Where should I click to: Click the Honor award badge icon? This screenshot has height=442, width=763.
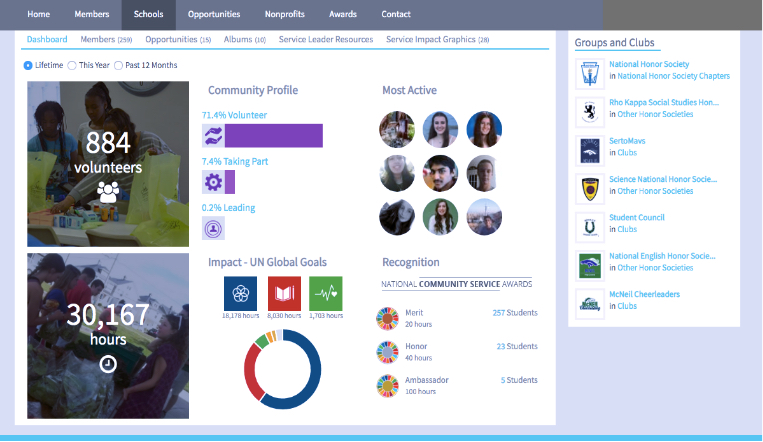point(387,352)
